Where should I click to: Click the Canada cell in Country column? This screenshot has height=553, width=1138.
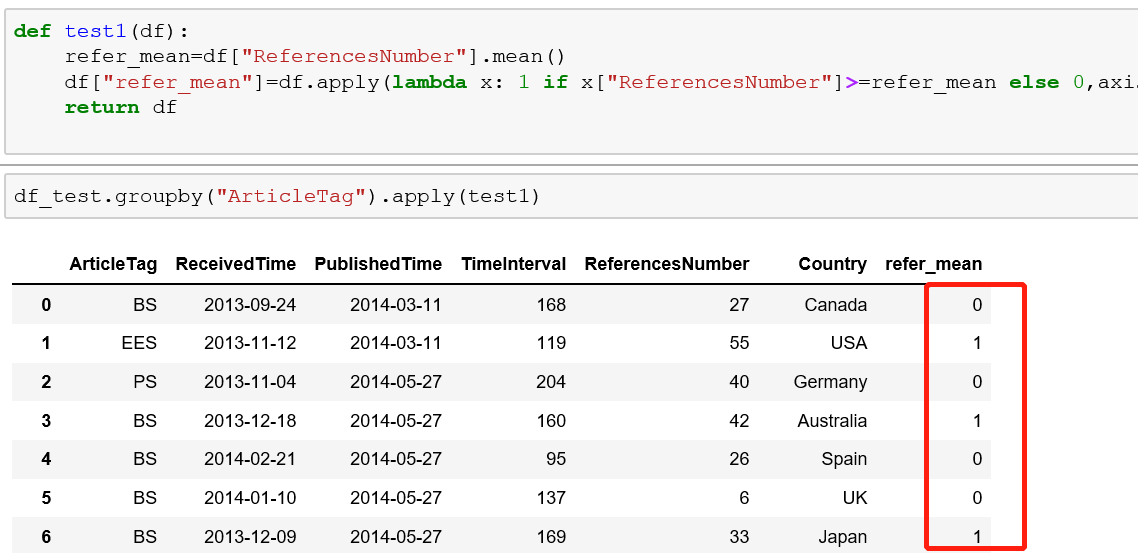[x=835, y=304]
